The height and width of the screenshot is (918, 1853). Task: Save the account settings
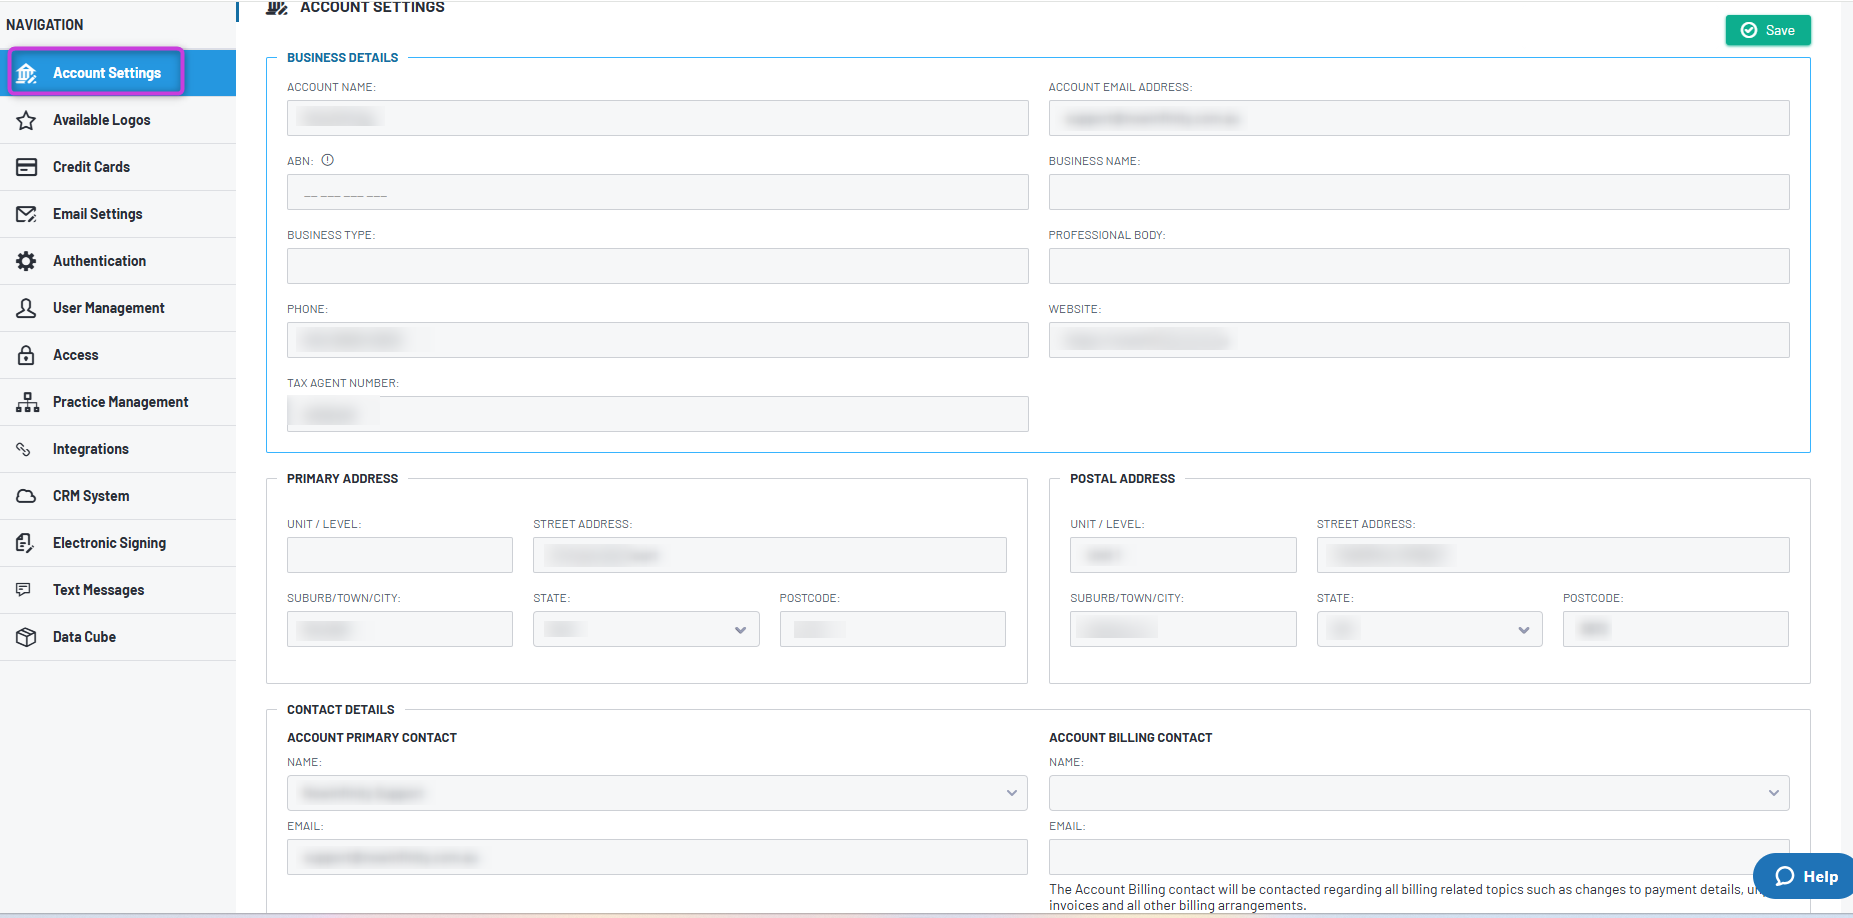tap(1768, 30)
